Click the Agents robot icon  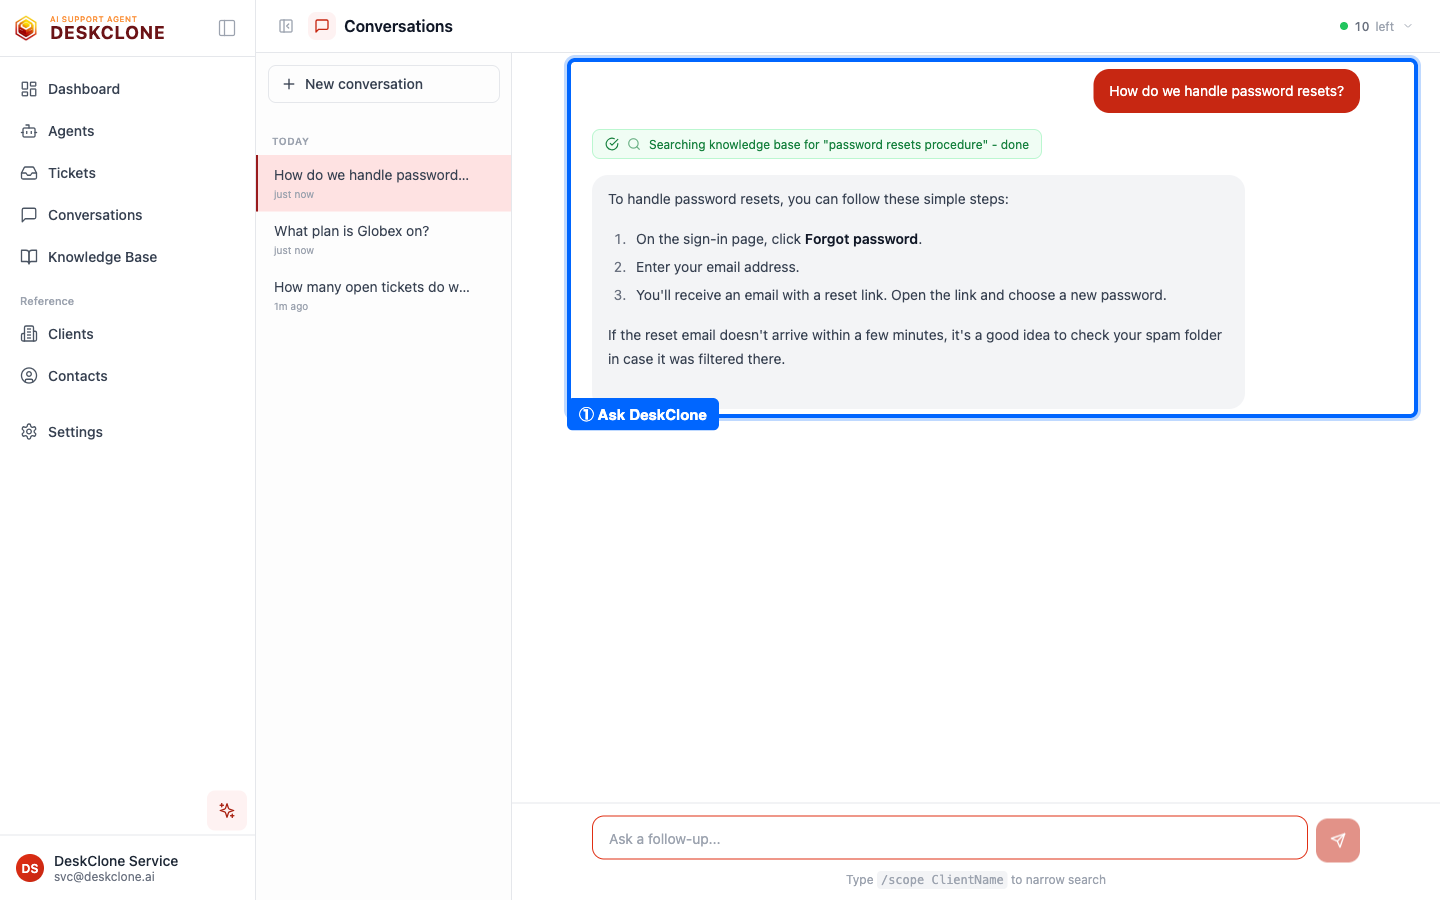point(29,131)
